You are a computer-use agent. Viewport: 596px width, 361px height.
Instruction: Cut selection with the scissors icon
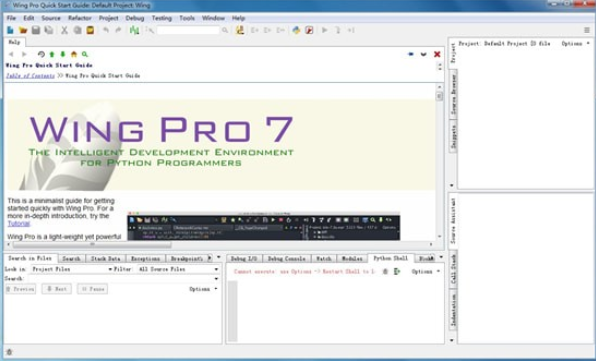pos(65,30)
